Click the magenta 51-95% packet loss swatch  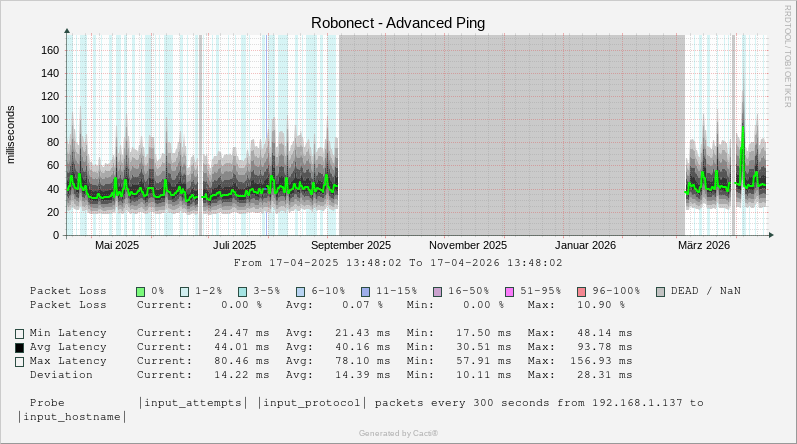pos(509,291)
